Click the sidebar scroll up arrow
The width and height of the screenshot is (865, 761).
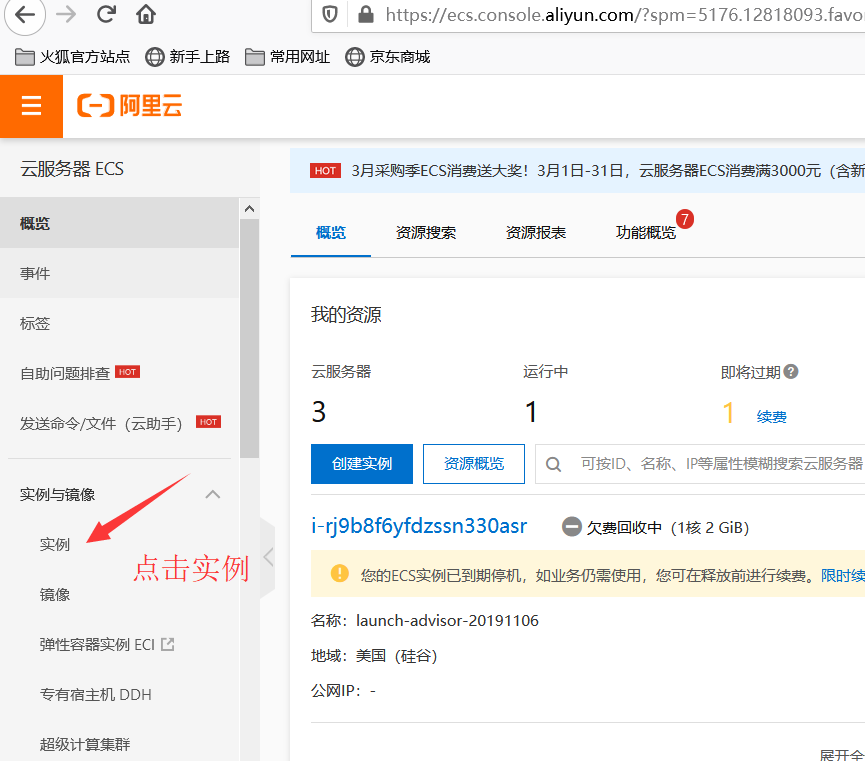[x=249, y=209]
